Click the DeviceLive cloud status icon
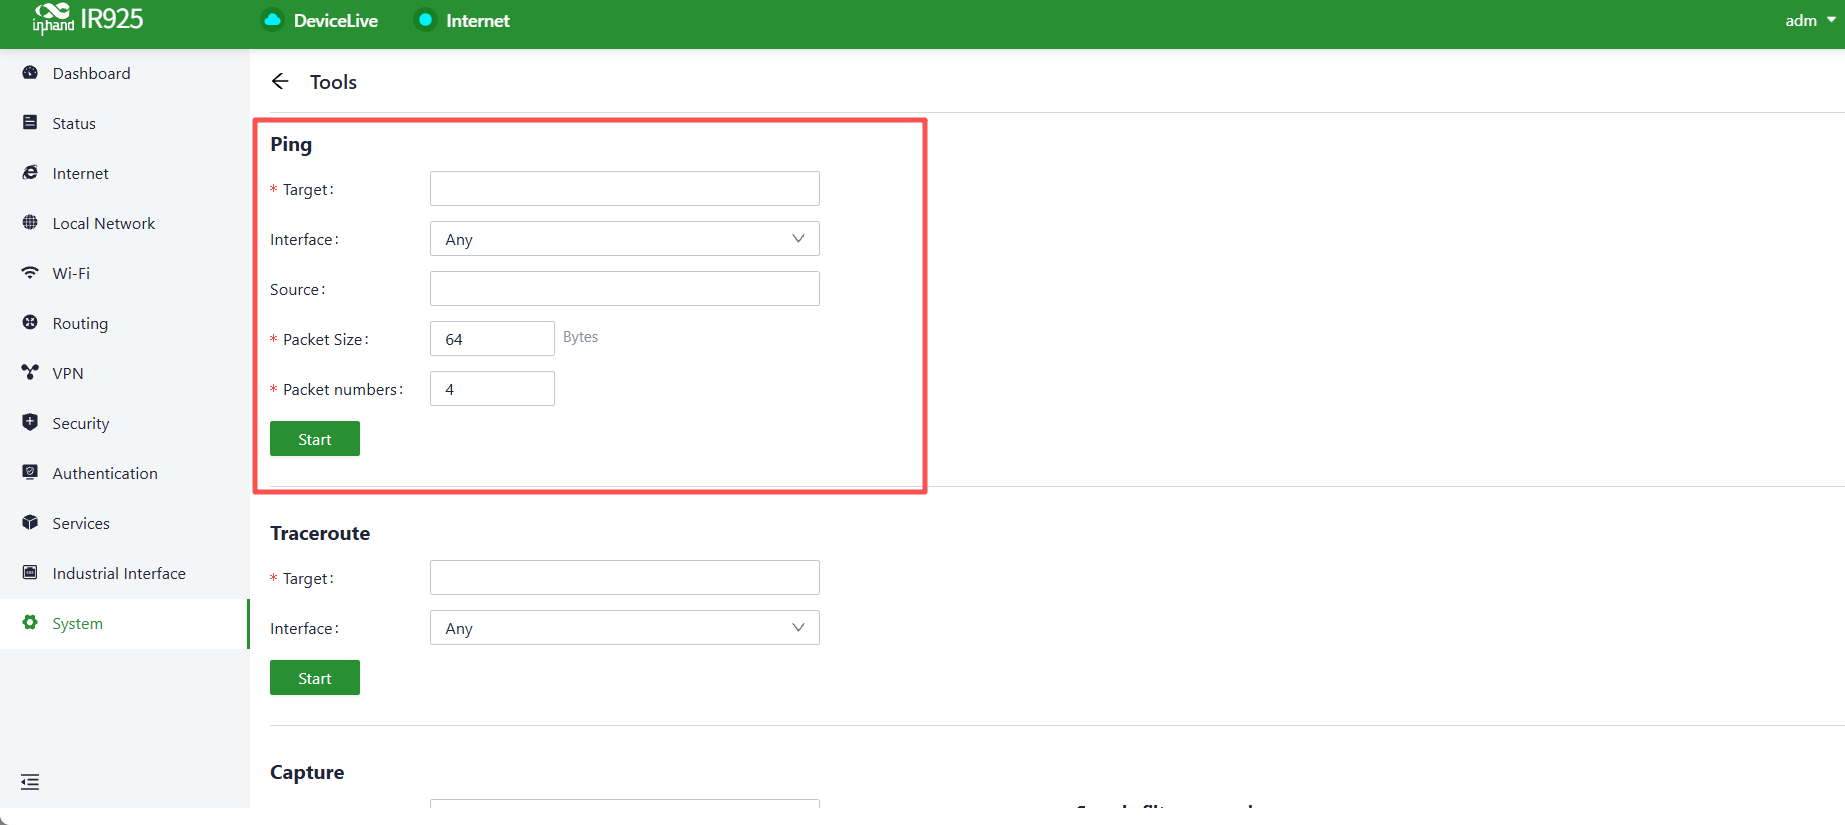This screenshot has width=1845, height=825. tap(272, 20)
